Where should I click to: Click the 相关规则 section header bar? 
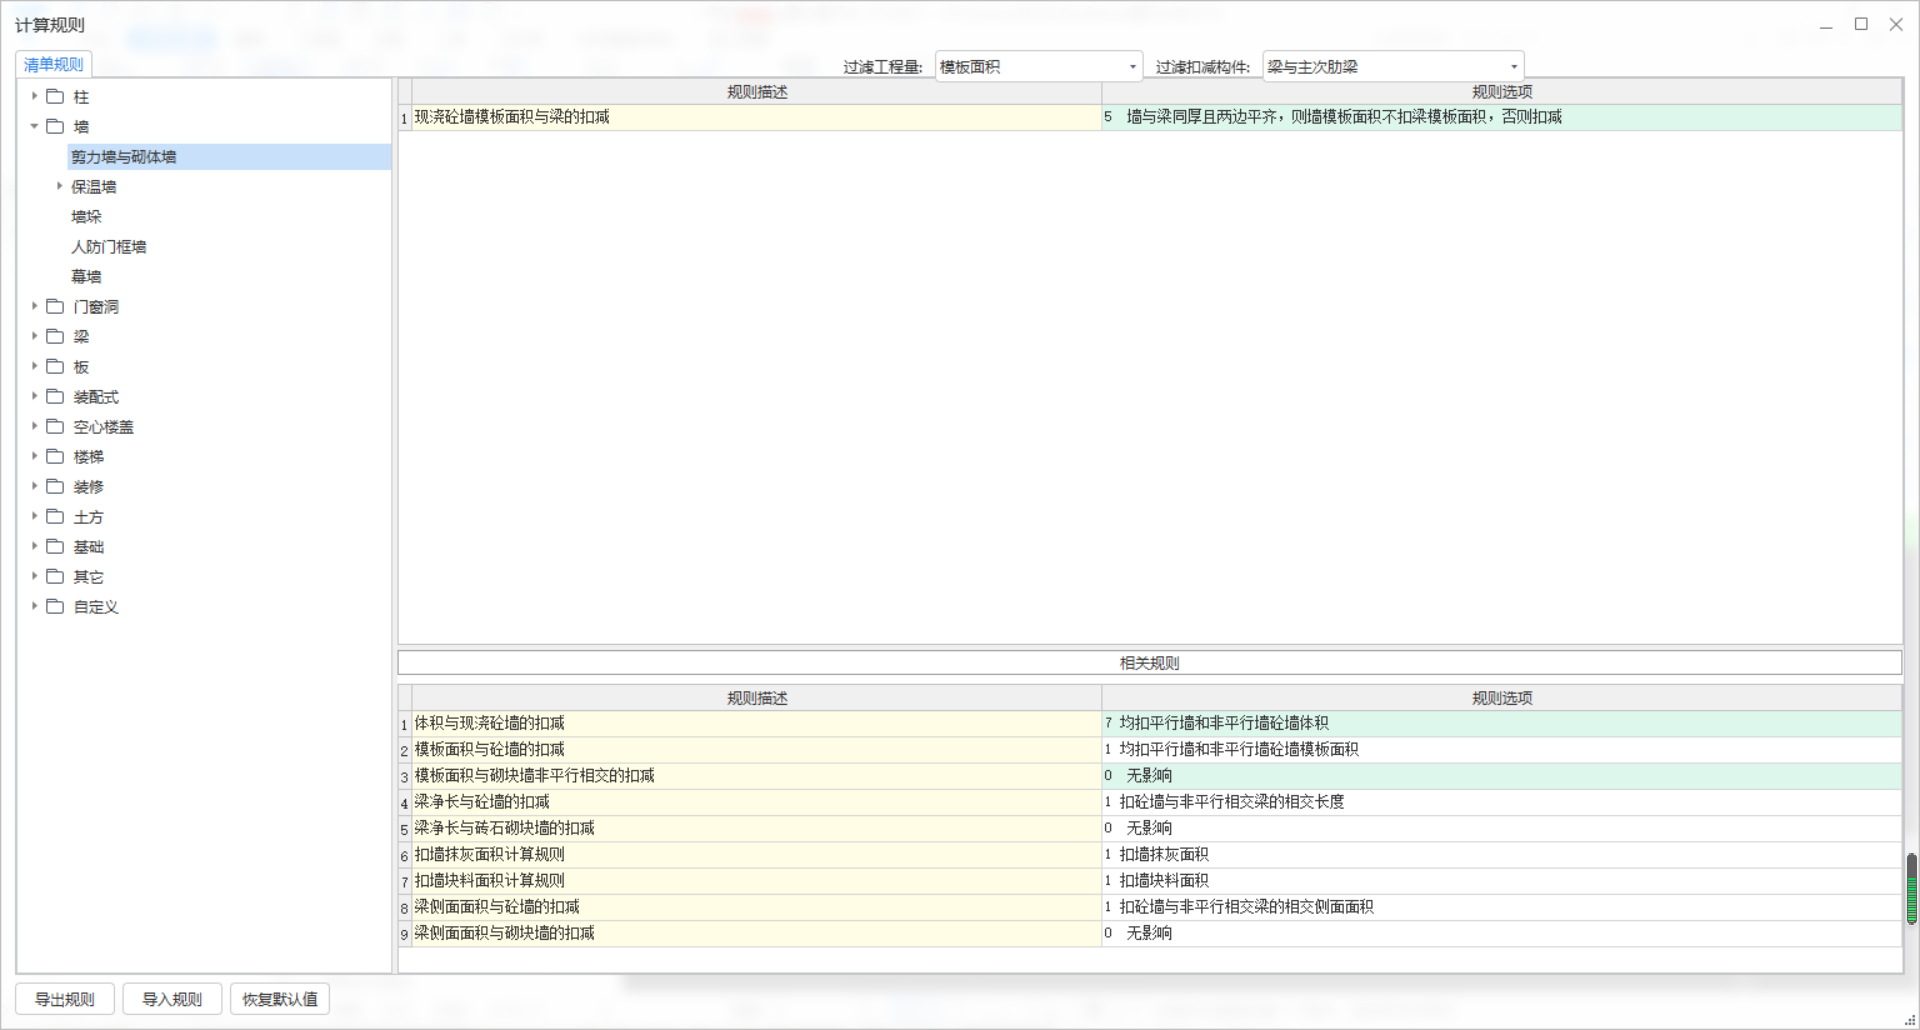pyautogui.click(x=1149, y=663)
